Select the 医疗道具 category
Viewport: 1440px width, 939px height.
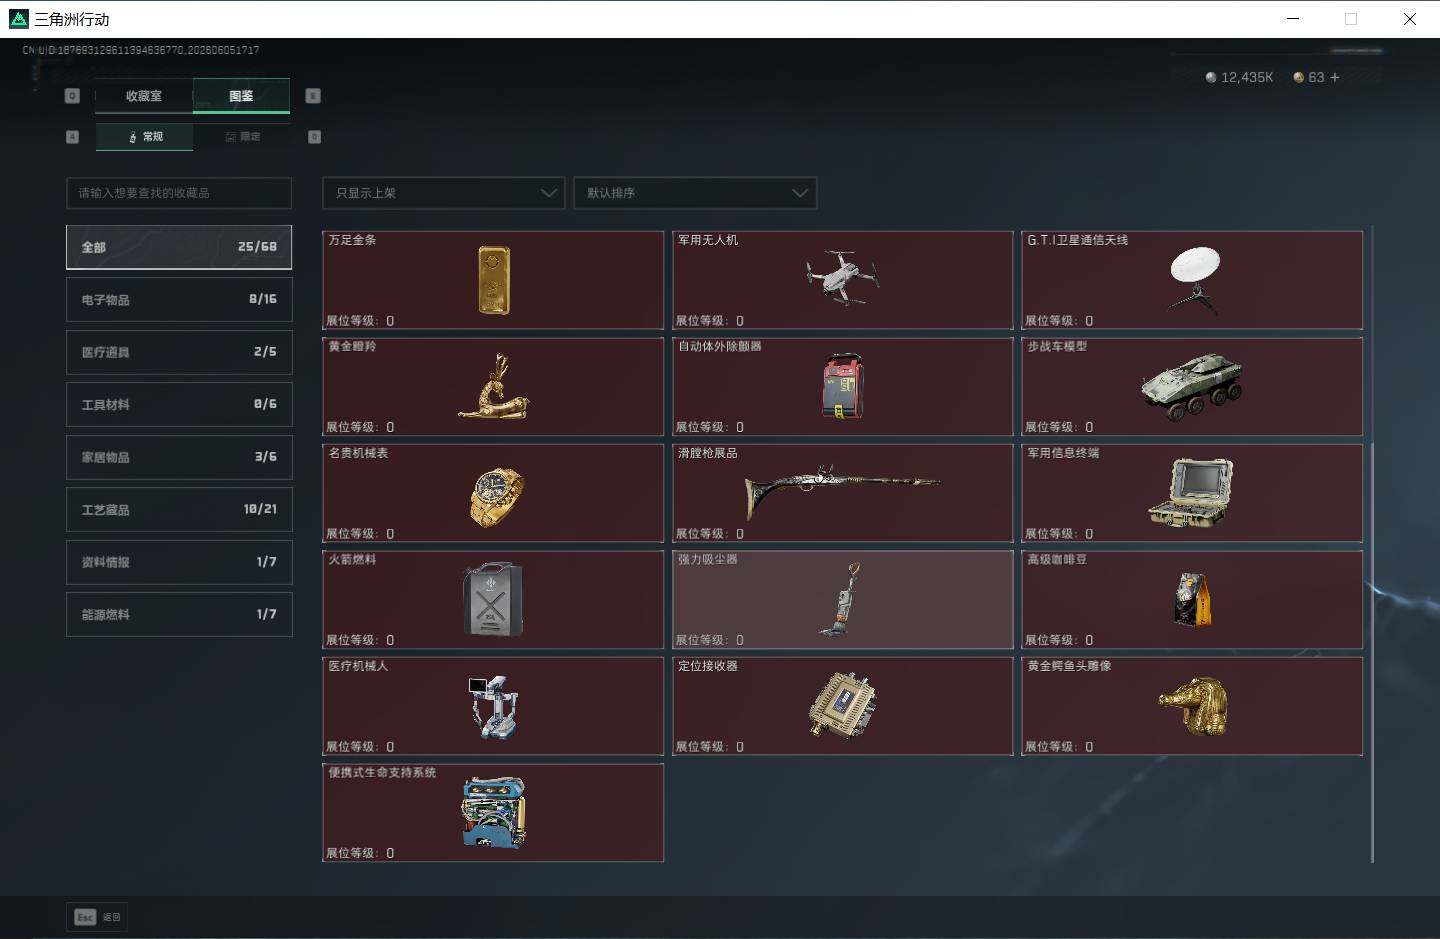[x=179, y=352]
